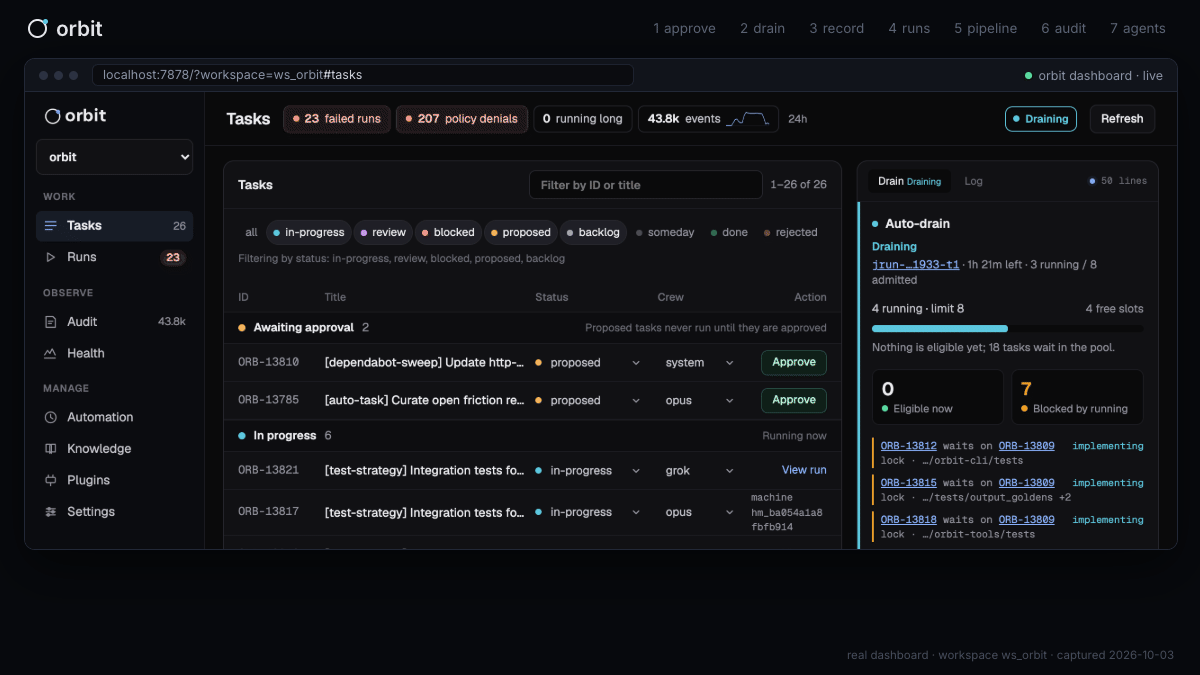The image size is (1200, 675).
Task: Open crew dropdown for ORB-13817
Action: point(699,512)
